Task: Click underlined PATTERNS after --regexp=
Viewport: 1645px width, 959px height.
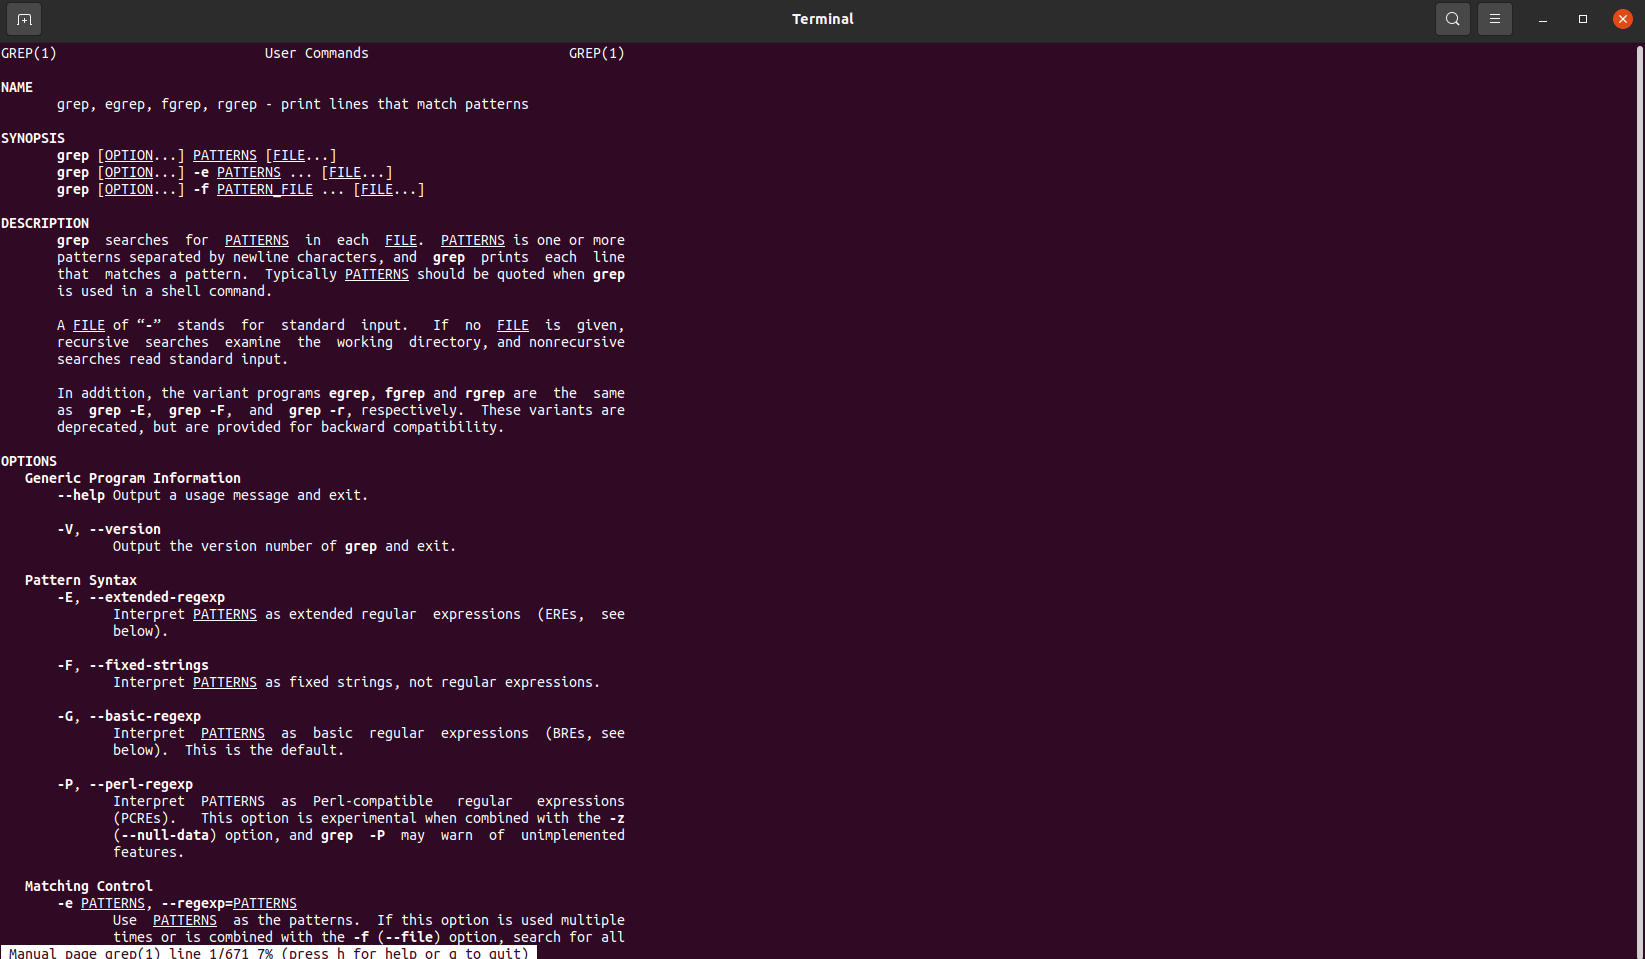Action: tap(265, 903)
